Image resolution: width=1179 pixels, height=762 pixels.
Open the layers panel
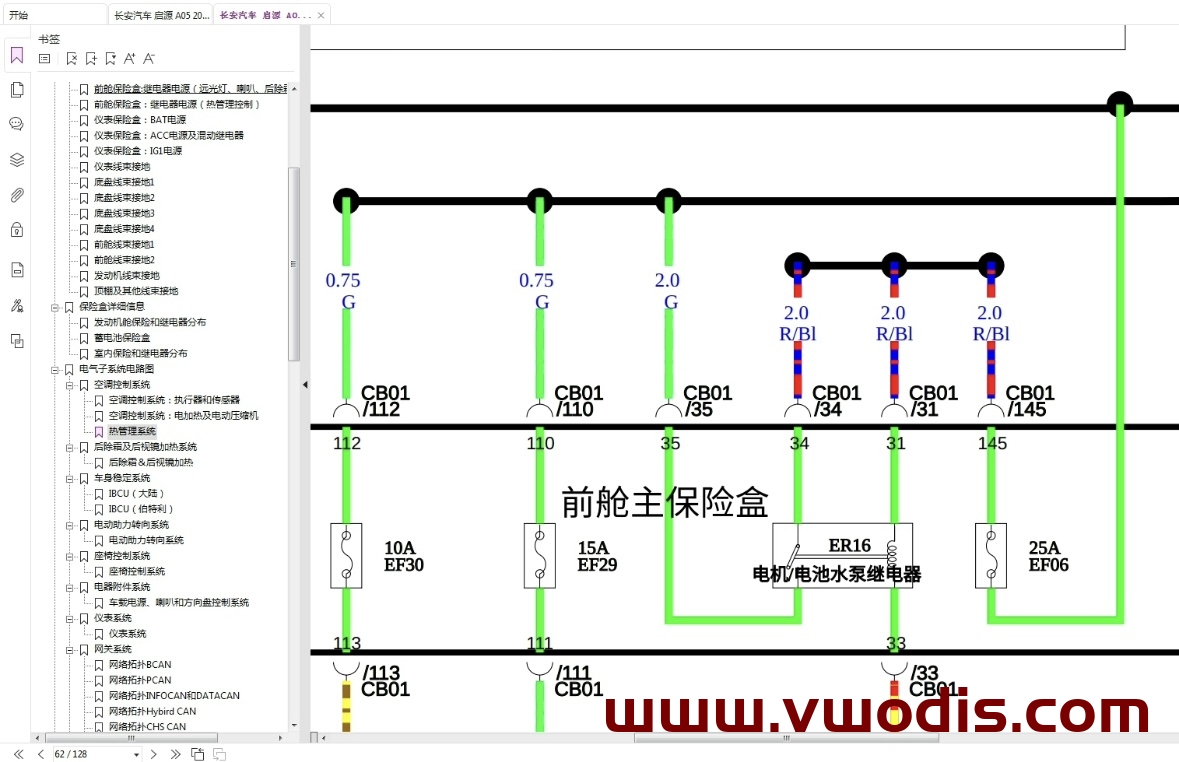pyautogui.click(x=17, y=159)
